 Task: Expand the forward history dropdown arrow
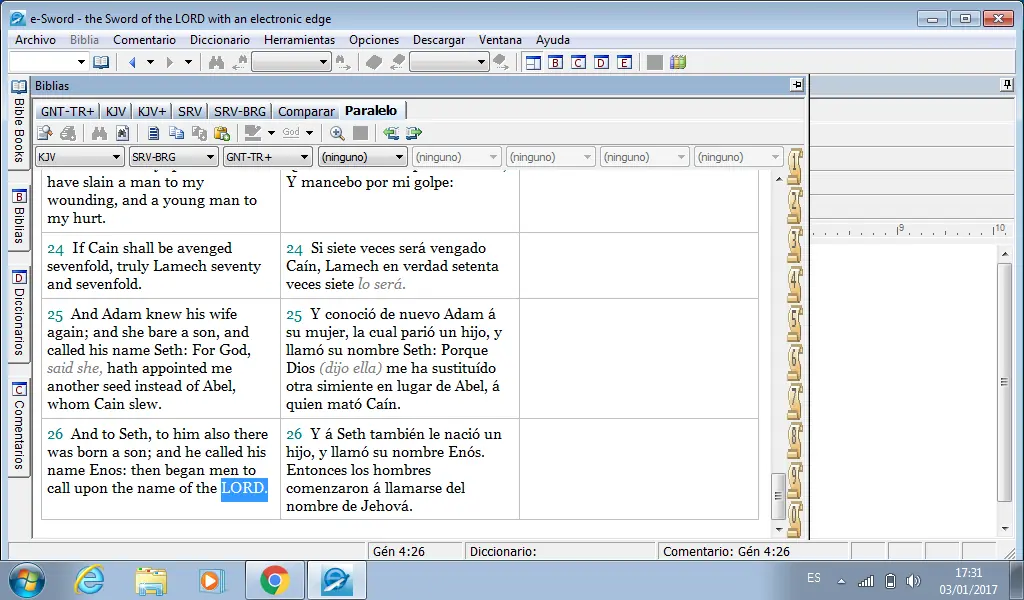click(188, 63)
